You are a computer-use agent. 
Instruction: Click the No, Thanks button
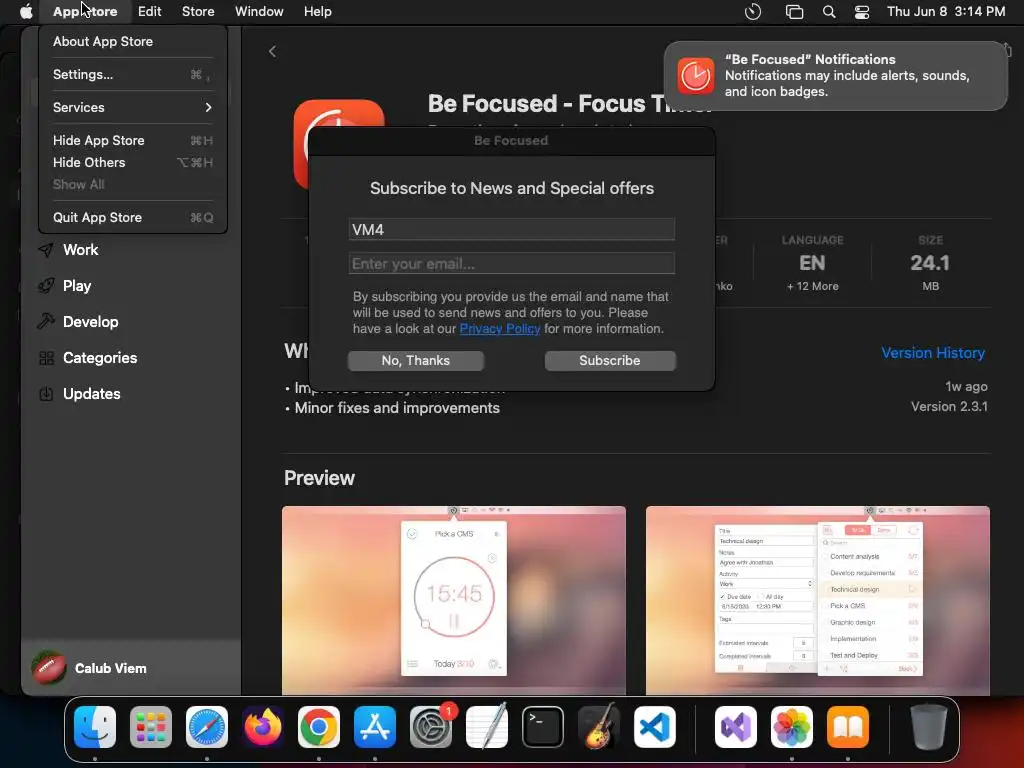(416, 360)
